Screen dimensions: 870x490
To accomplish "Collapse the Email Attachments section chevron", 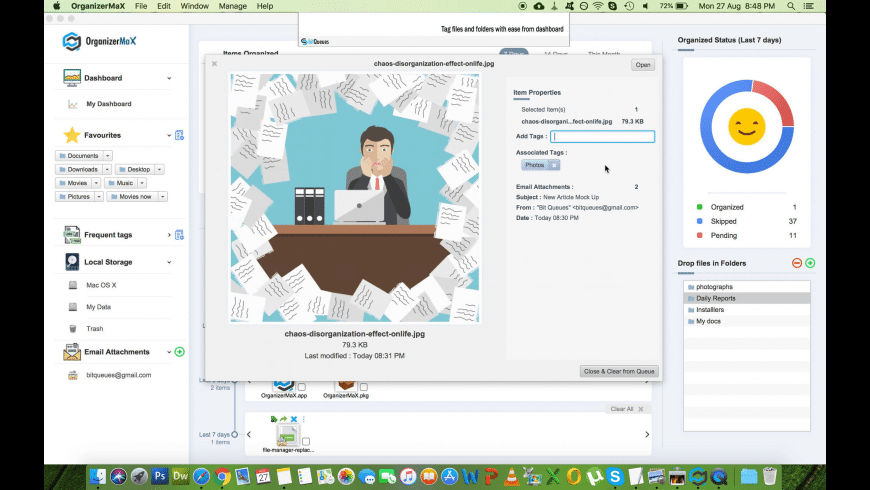I will (x=169, y=352).
